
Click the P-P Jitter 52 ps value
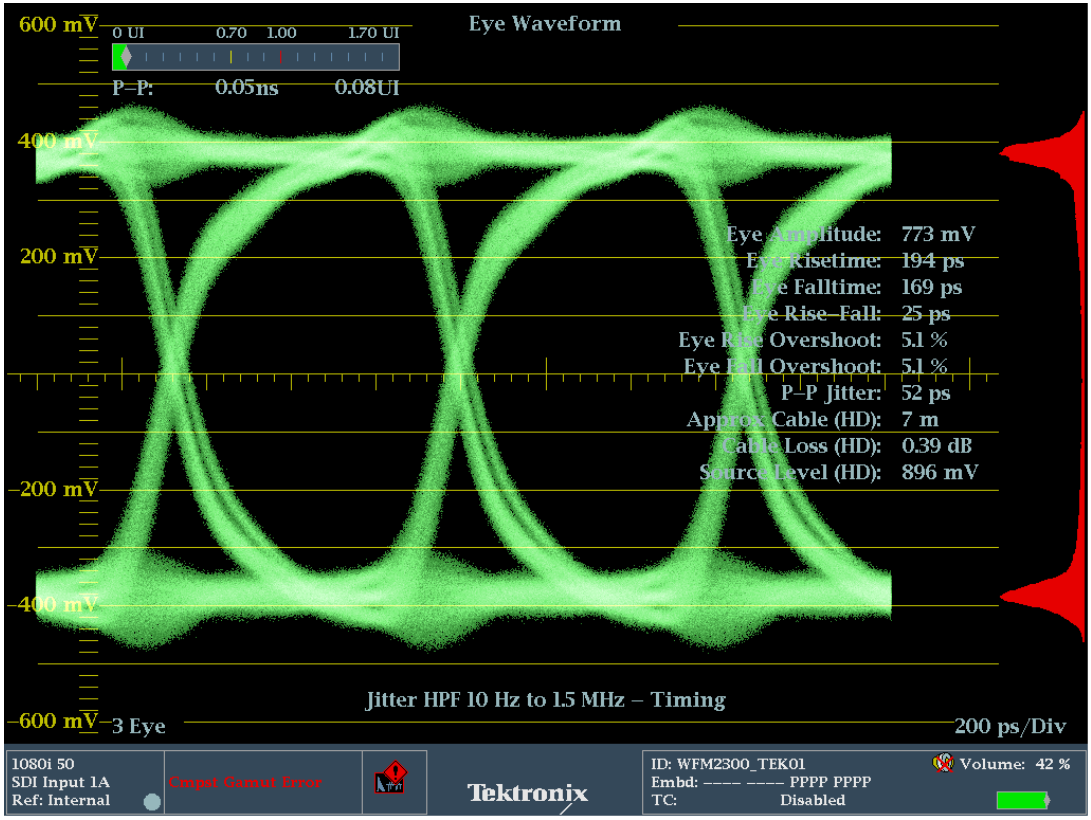925,393
